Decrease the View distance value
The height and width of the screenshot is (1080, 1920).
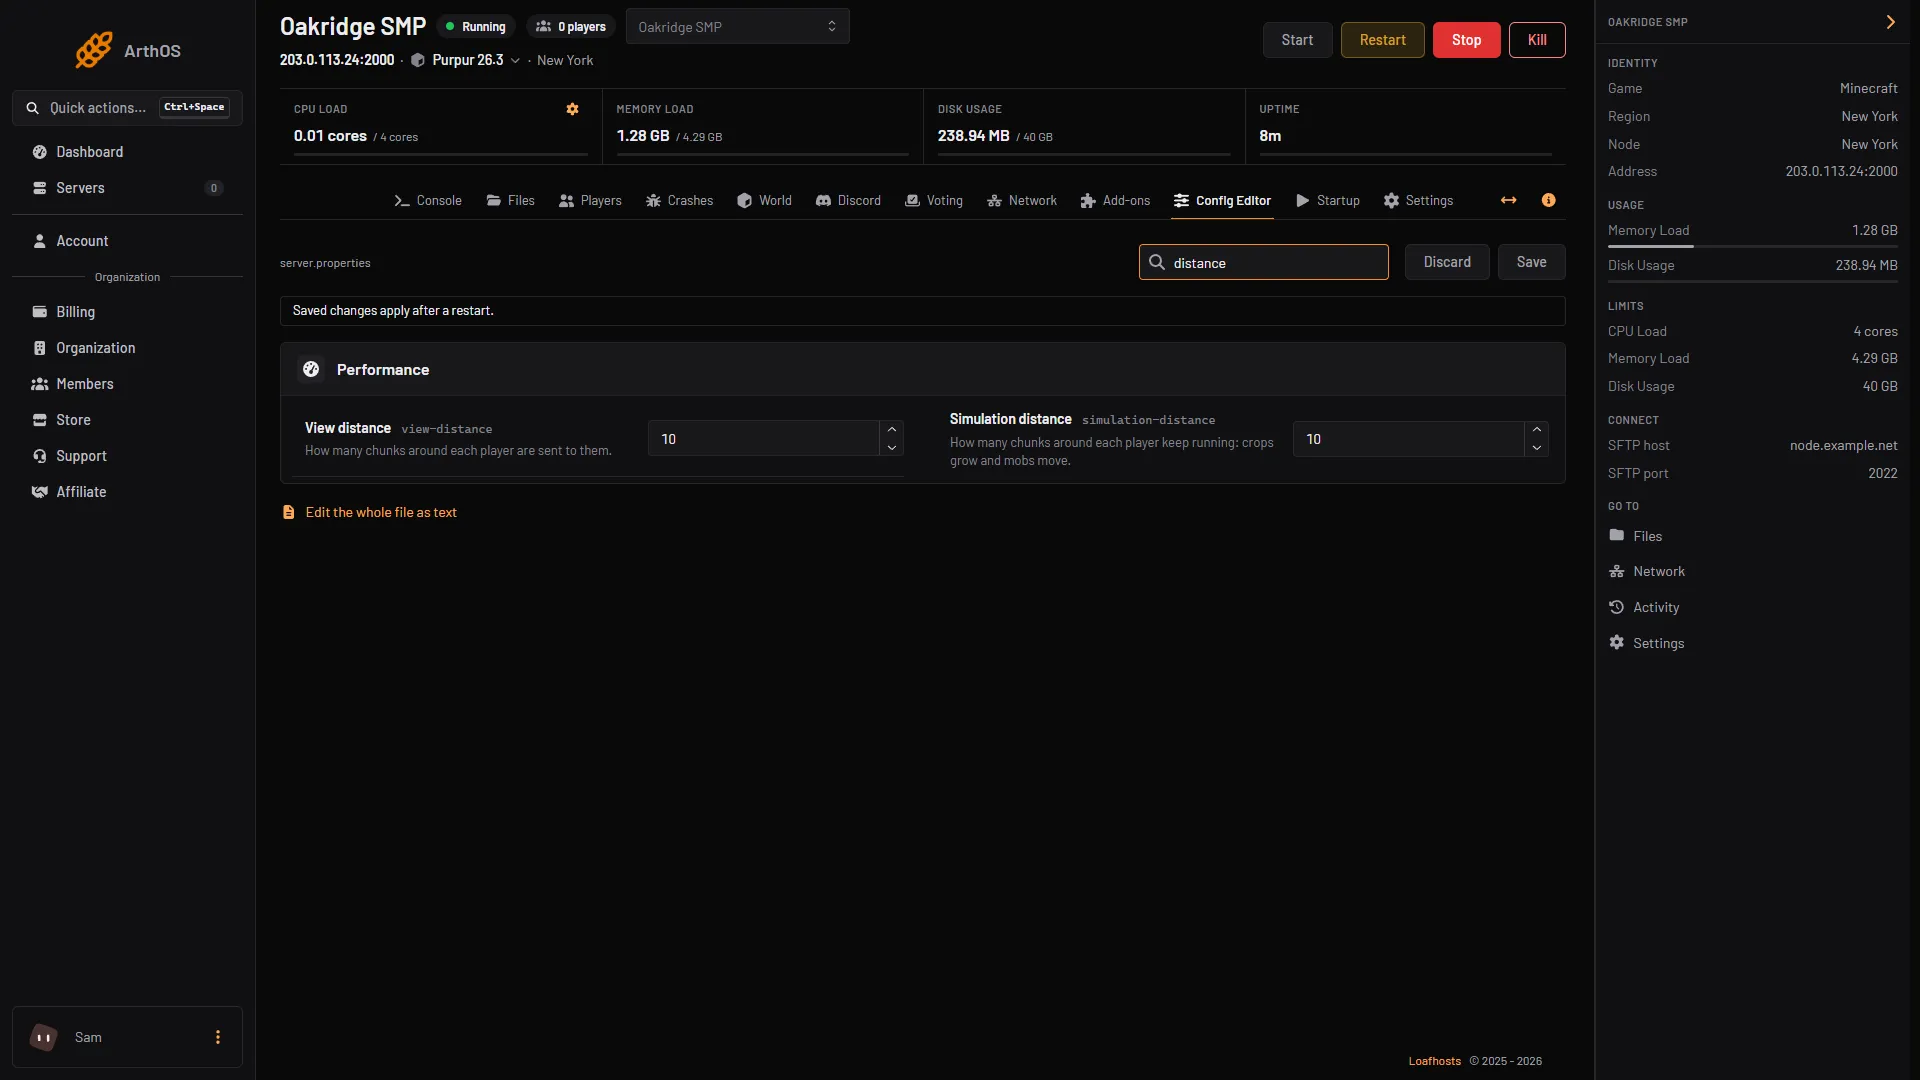coord(891,447)
